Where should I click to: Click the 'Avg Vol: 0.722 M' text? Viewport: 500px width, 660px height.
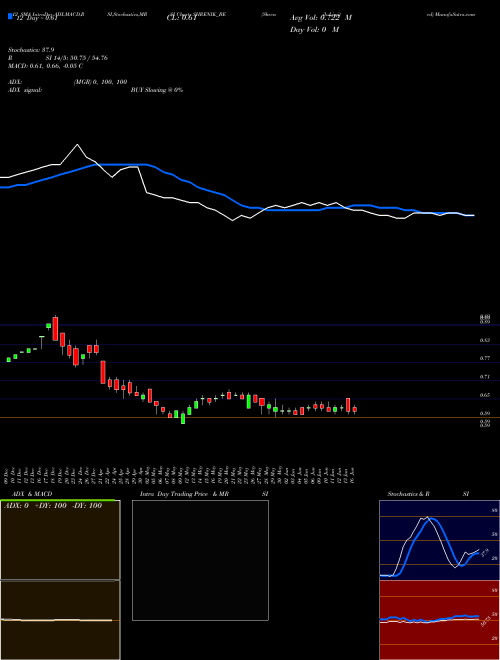321,18
